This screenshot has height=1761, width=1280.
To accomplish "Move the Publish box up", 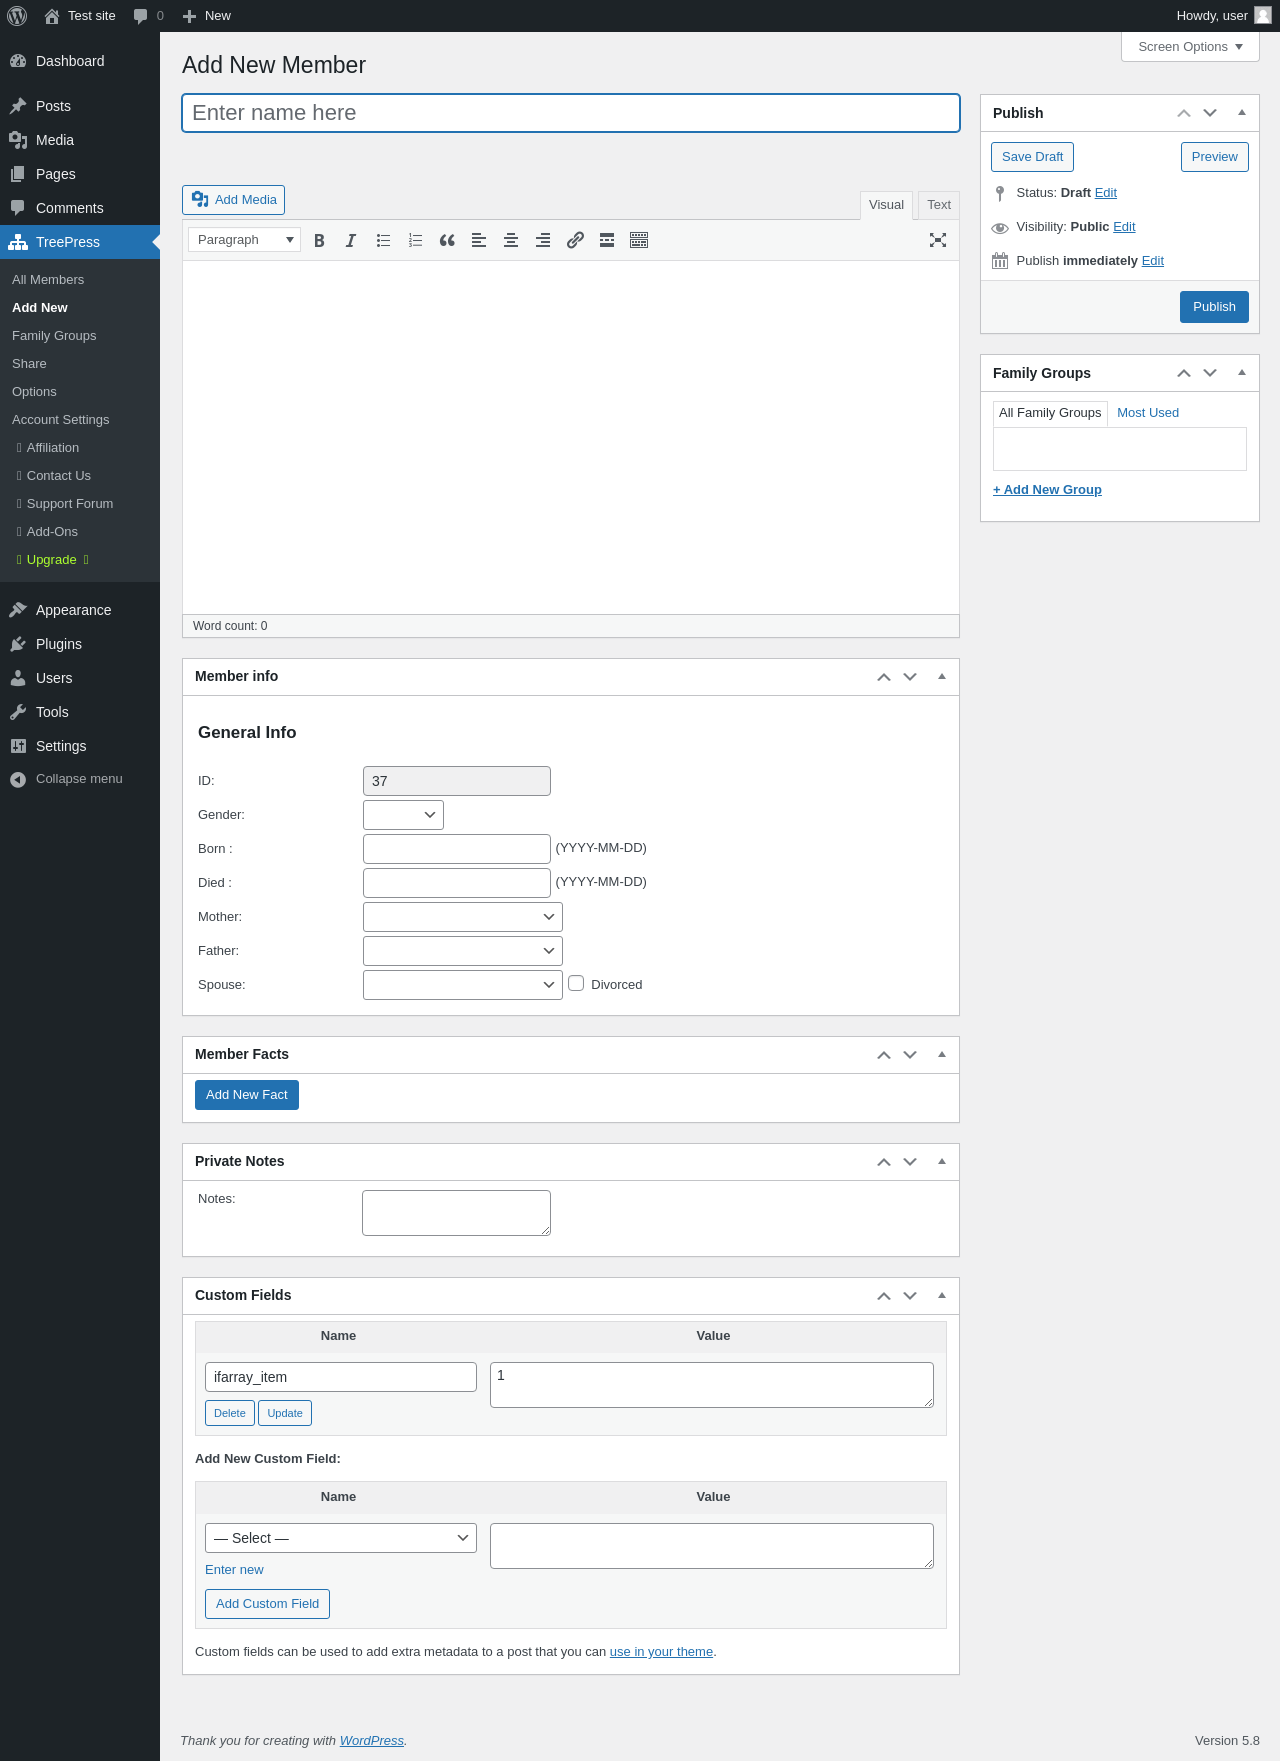I will (1184, 113).
